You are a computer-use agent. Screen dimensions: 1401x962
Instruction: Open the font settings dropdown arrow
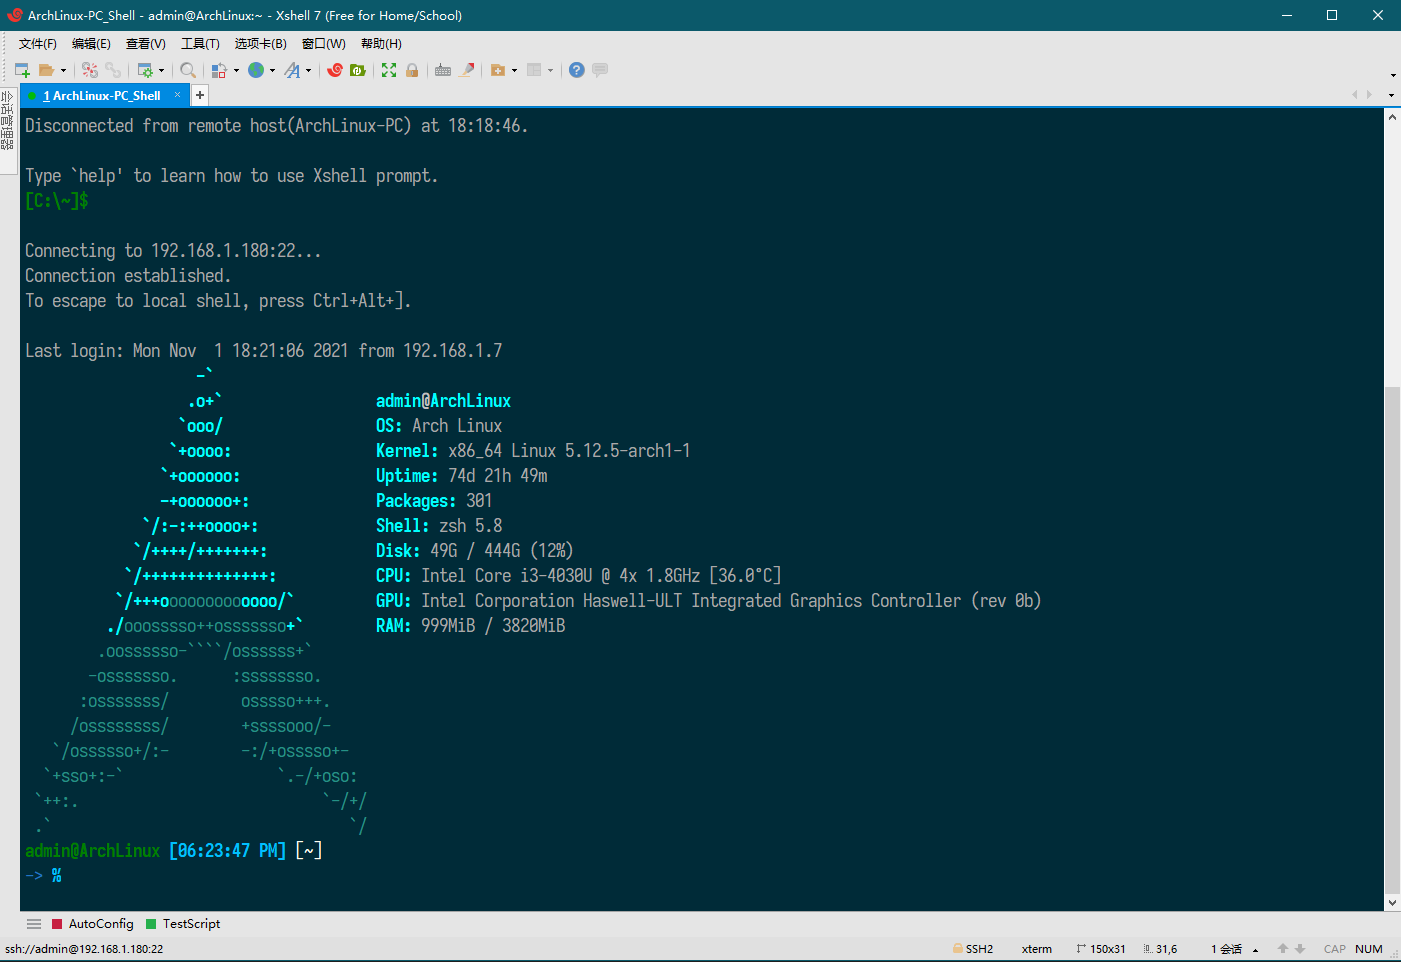(307, 70)
